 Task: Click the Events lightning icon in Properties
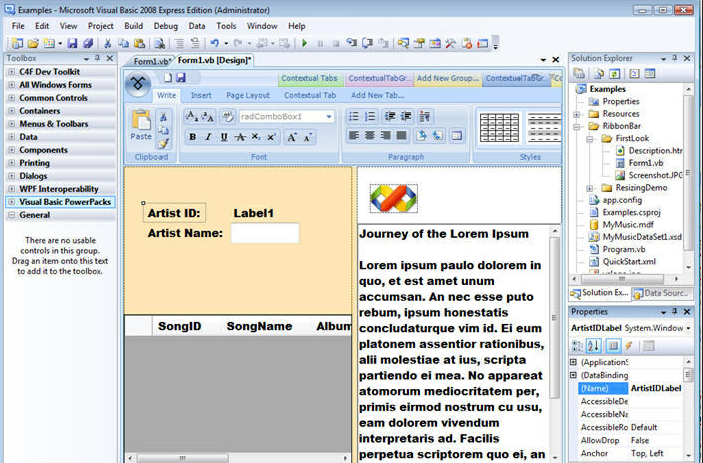click(629, 346)
